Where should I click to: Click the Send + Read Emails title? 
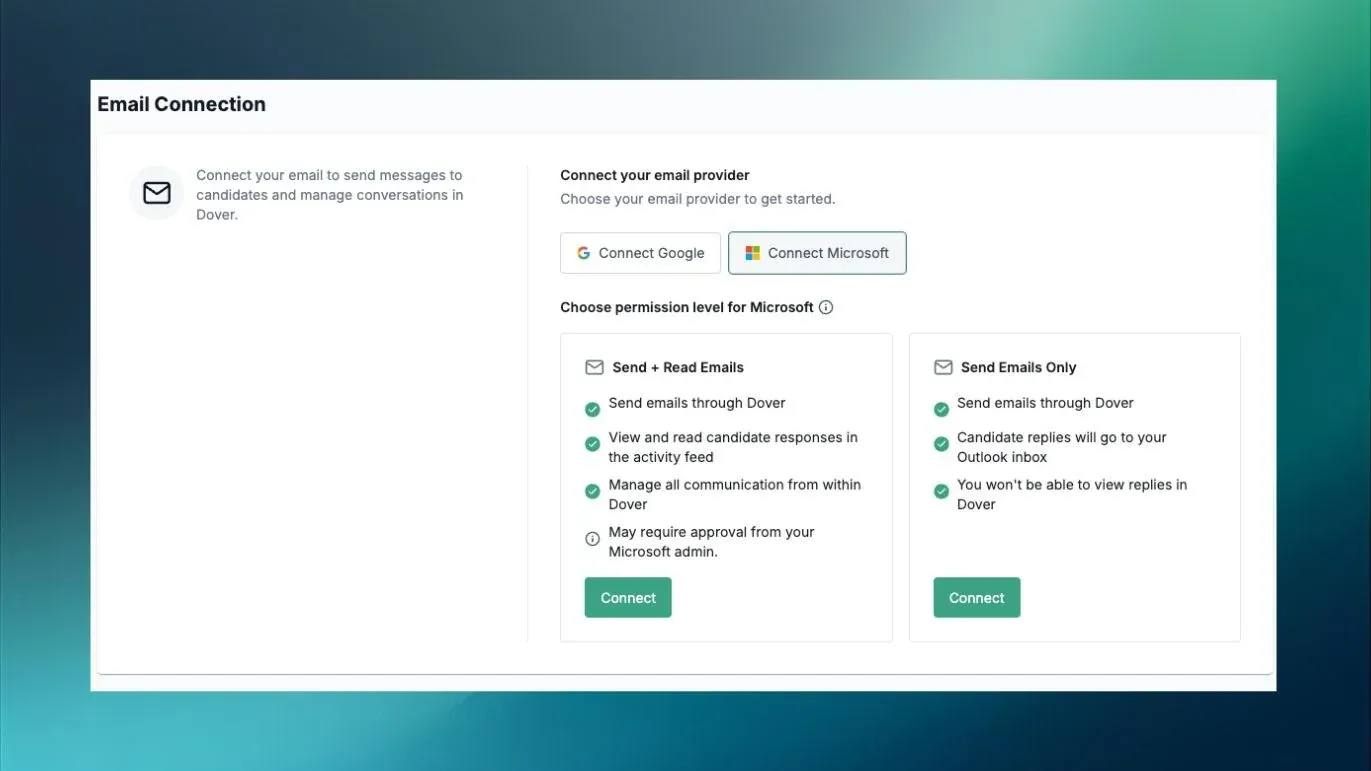[678, 368]
